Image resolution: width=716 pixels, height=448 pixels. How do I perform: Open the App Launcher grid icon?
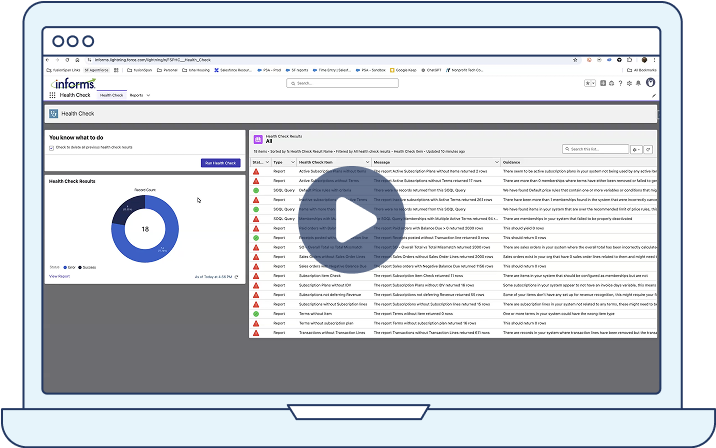[52, 95]
